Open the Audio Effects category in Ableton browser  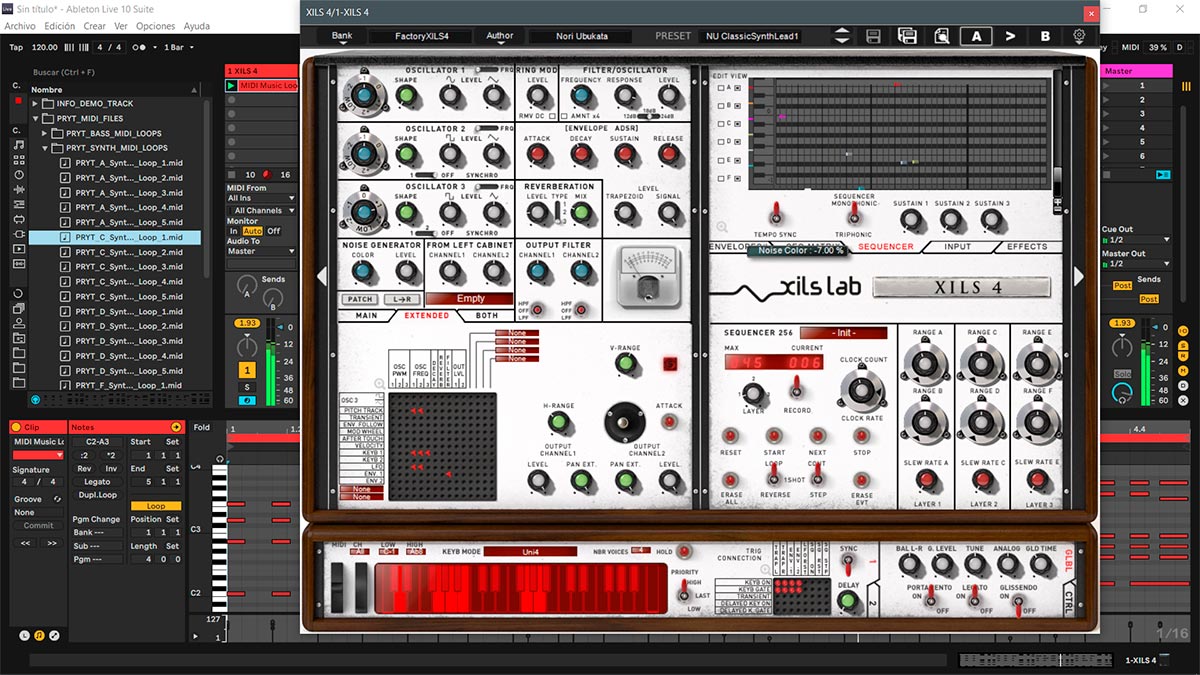pyautogui.click(x=18, y=189)
